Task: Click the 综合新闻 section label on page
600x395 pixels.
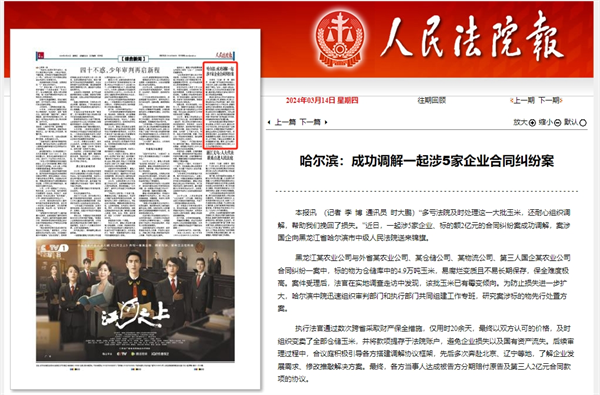Action: point(133,59)
